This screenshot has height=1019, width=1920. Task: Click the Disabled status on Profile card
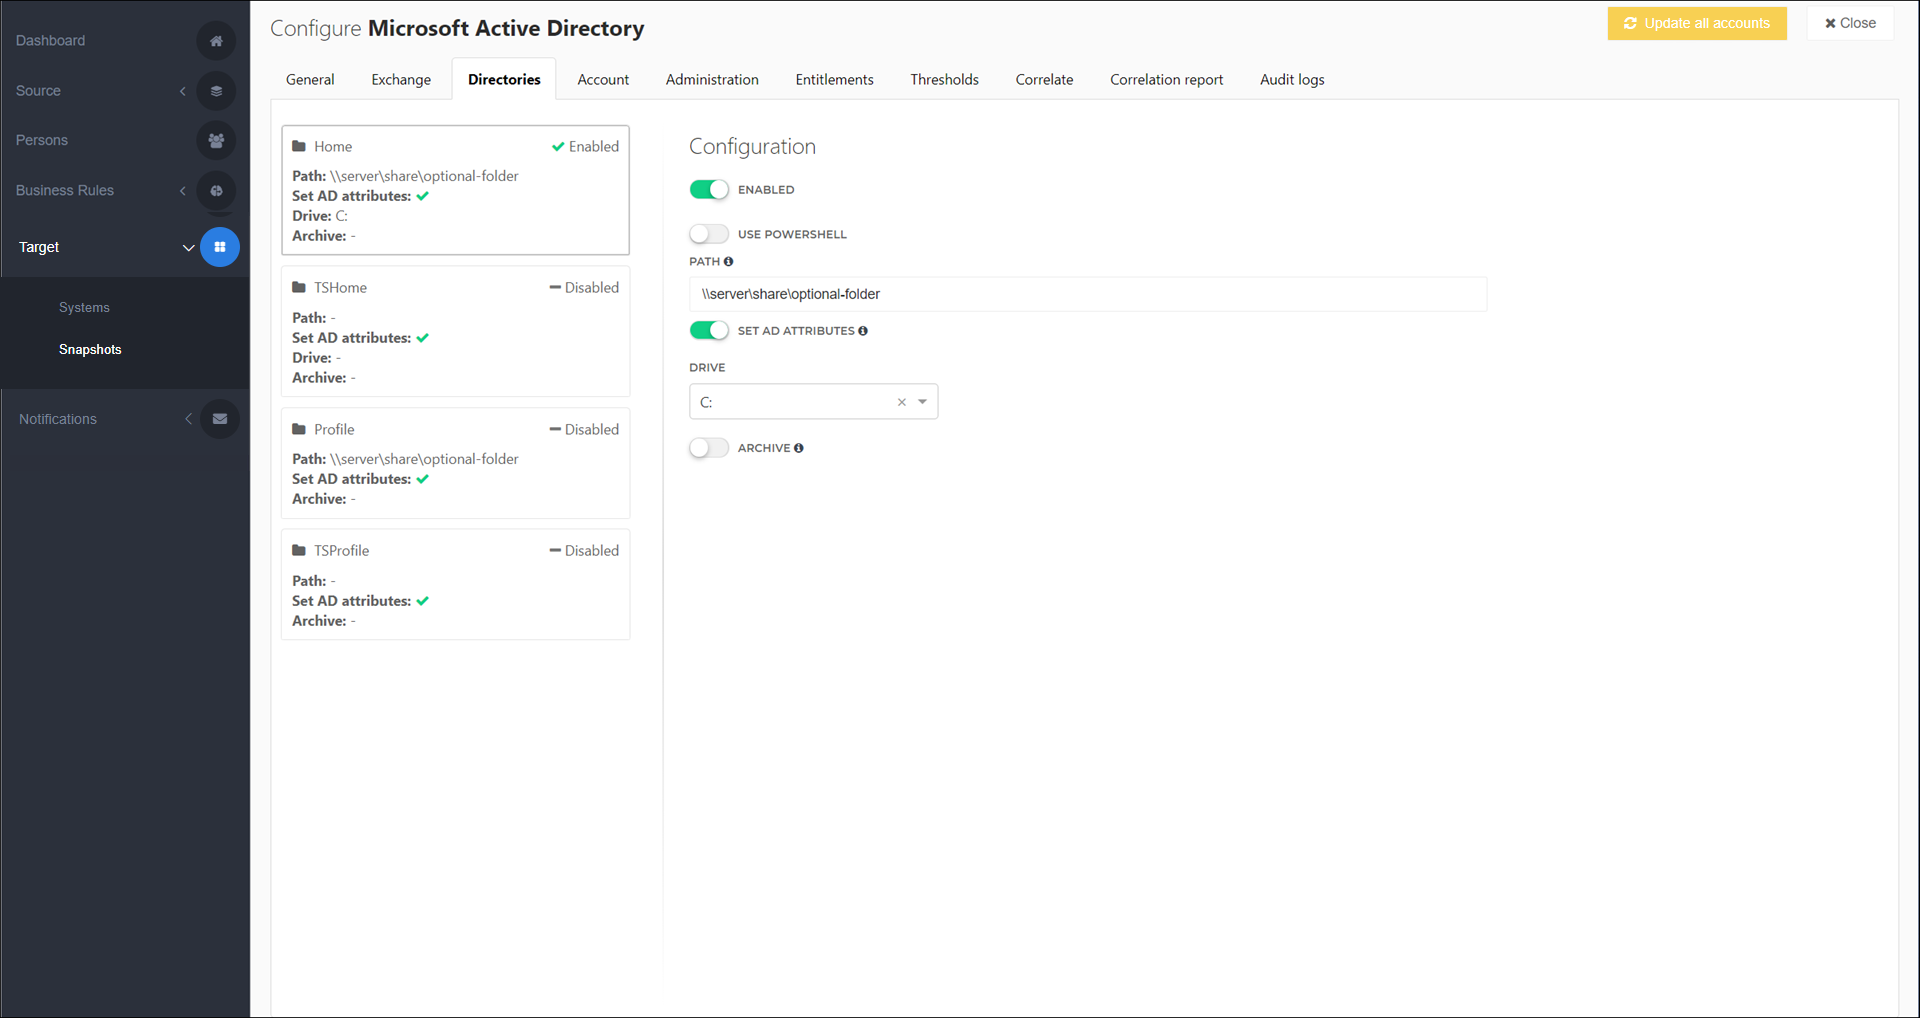(x=584, y=430)
